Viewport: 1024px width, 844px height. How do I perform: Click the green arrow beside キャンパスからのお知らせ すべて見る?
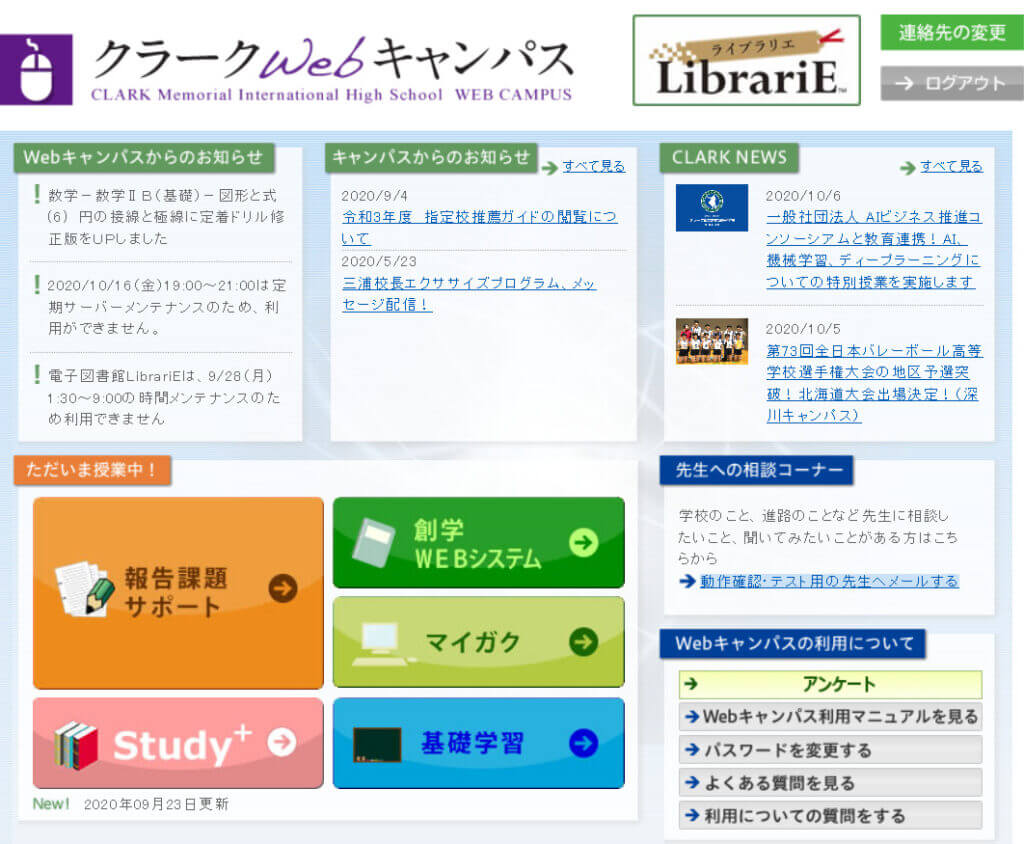[x=550, y=168]
